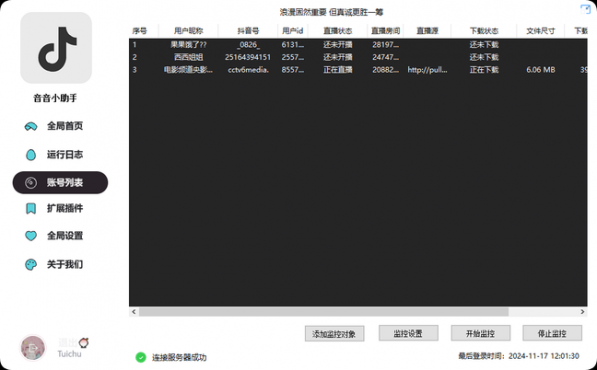This screenshot has height=370, width=597.
Task: Click the 直播源 column header
Action: point(427,31)
